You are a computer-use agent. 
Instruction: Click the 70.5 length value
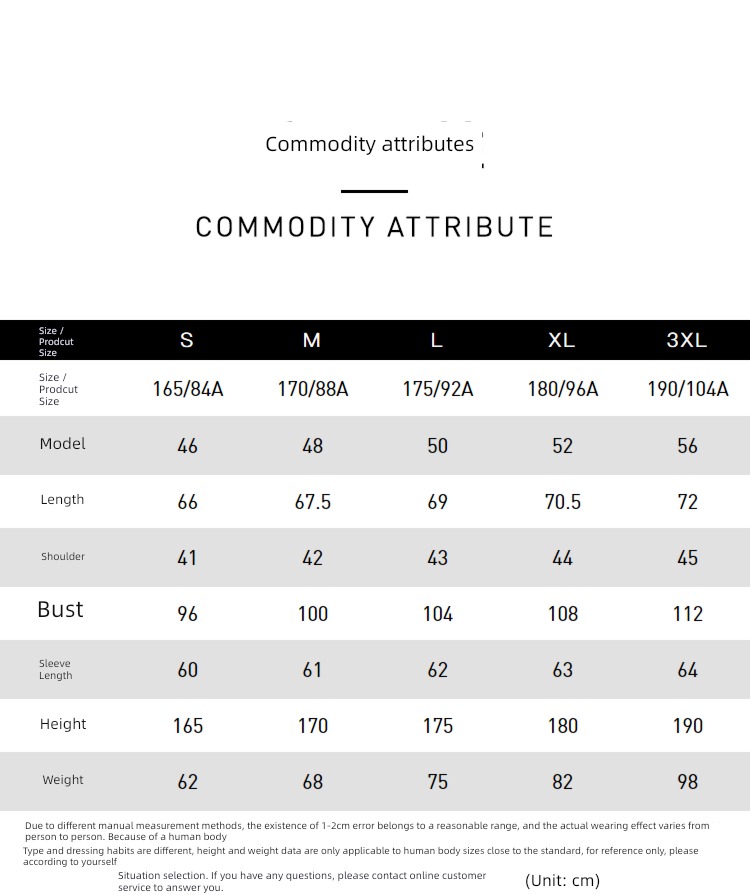point(563,502)
